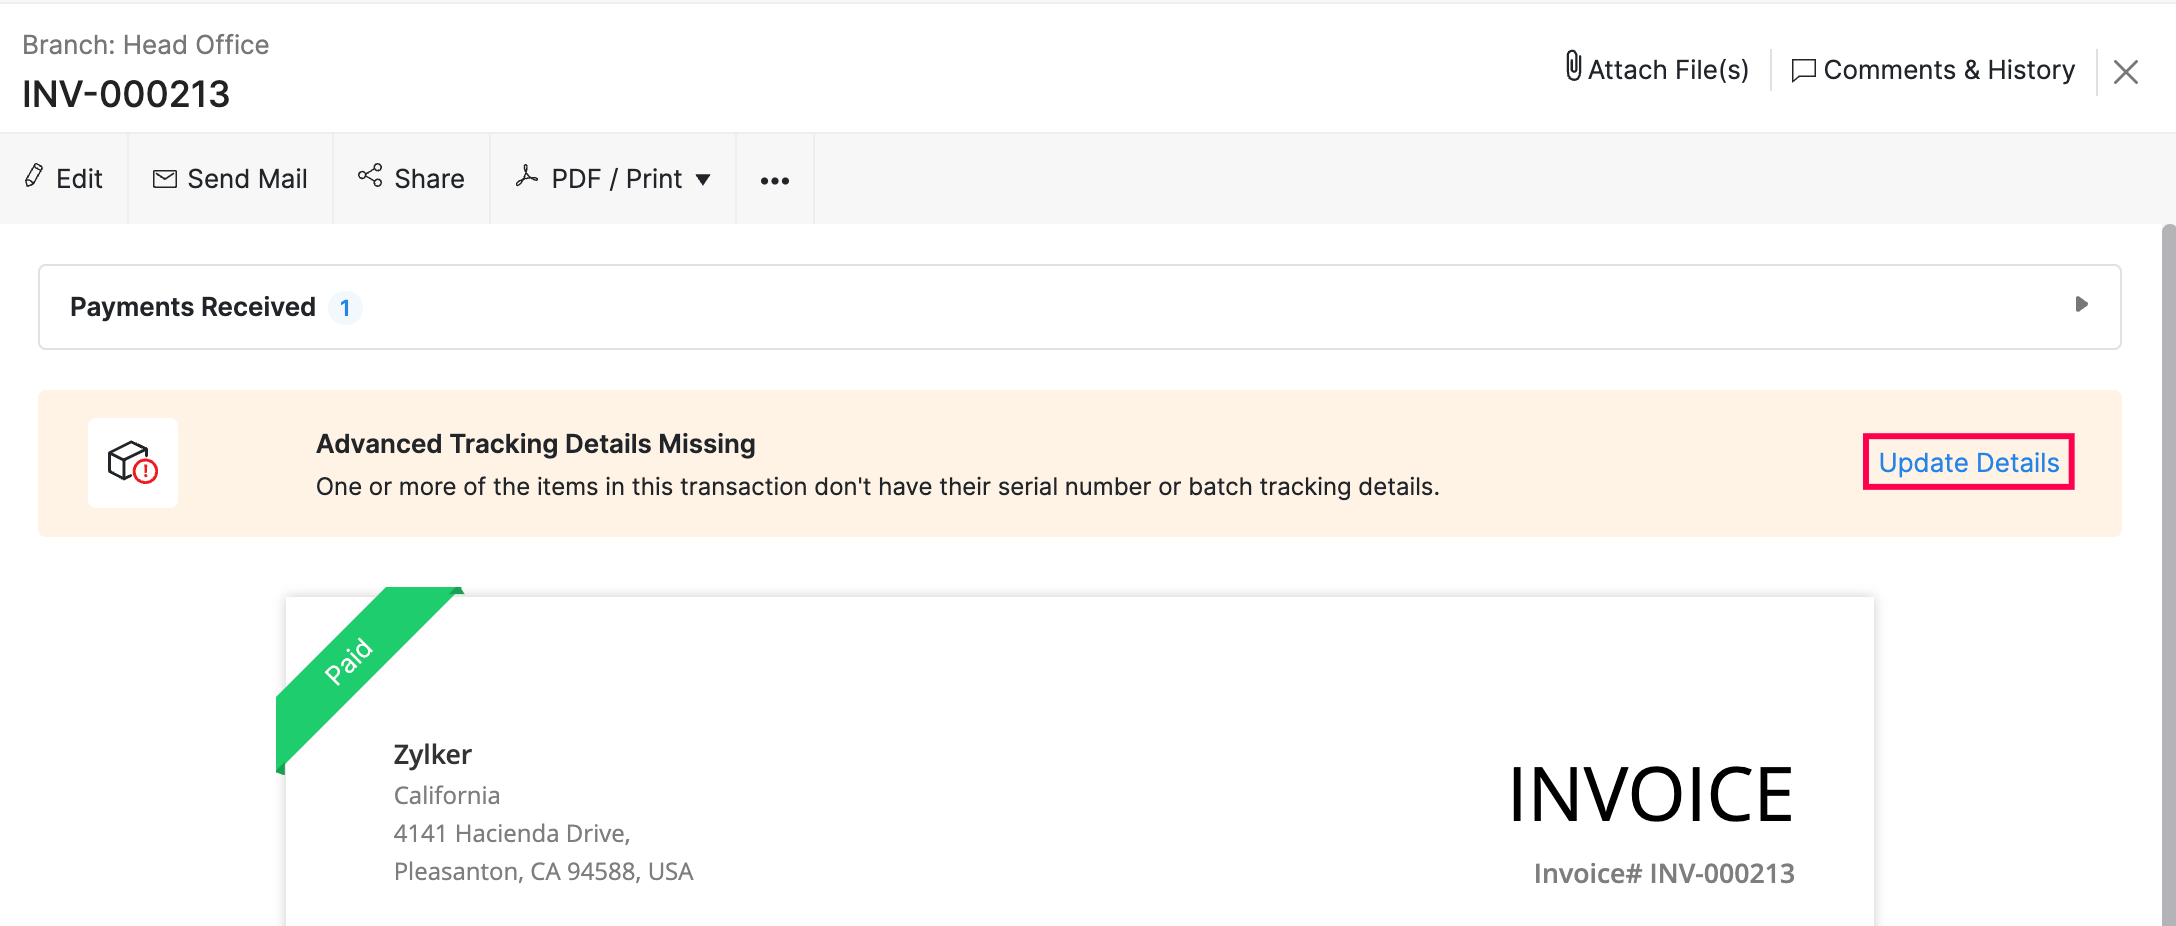The height and width of the screenshot is (926, 2176).
Task: Click the large INVOICE heading in document
Action: click(1650, 795)
